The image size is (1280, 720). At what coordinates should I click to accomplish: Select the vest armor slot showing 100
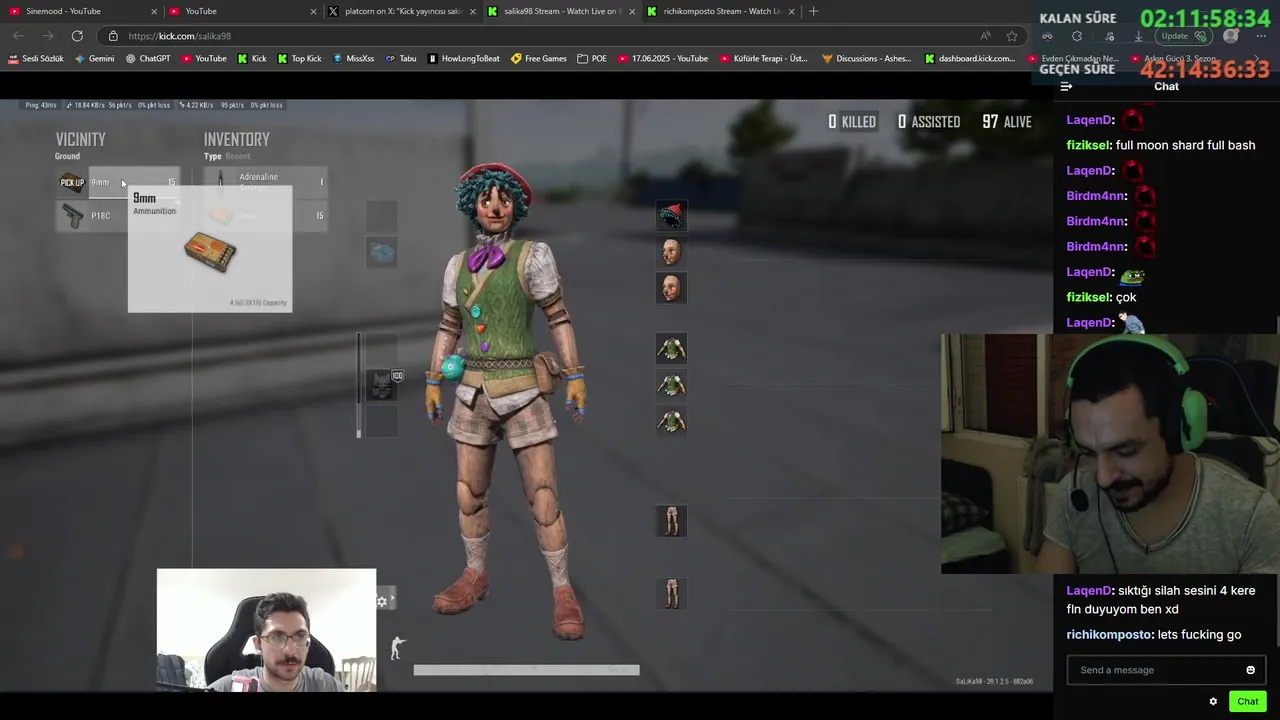[x=381, y=385]
